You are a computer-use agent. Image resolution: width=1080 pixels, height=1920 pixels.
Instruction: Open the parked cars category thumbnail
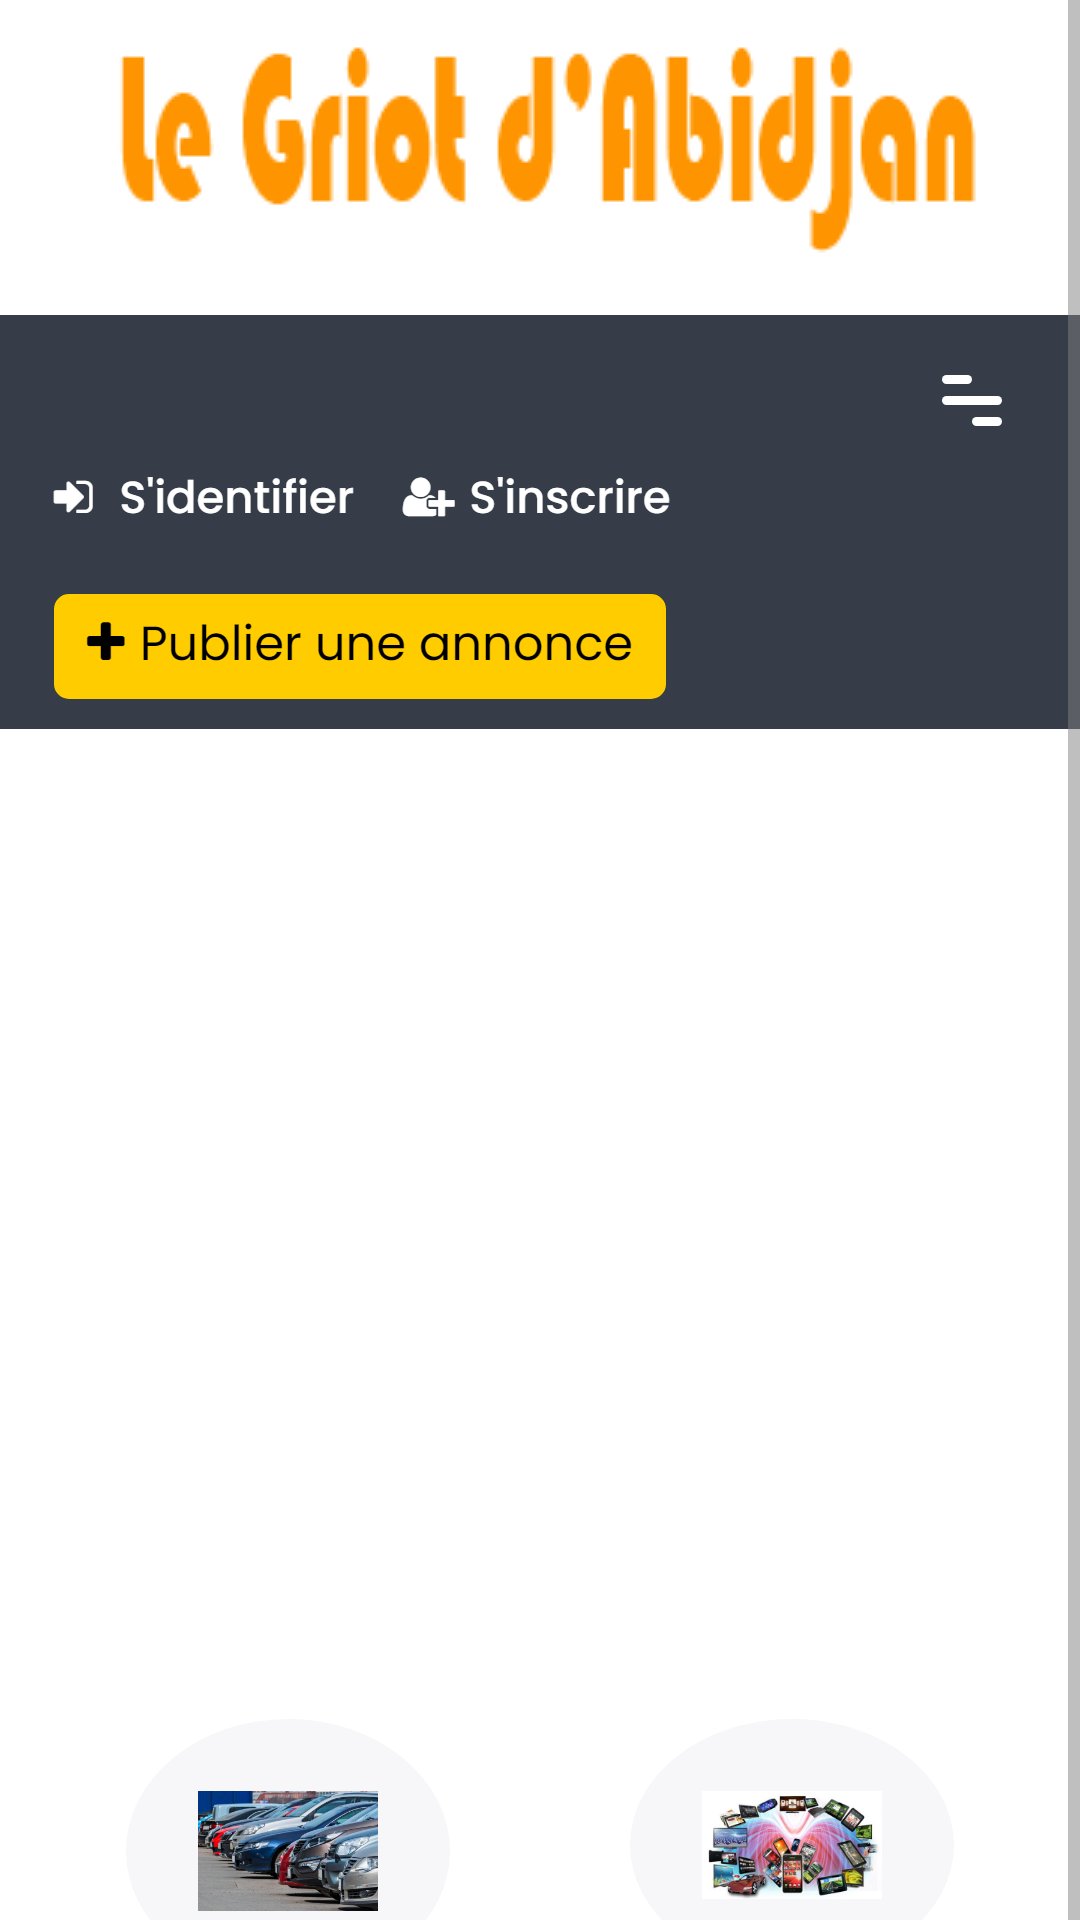tap(288, 1850)
